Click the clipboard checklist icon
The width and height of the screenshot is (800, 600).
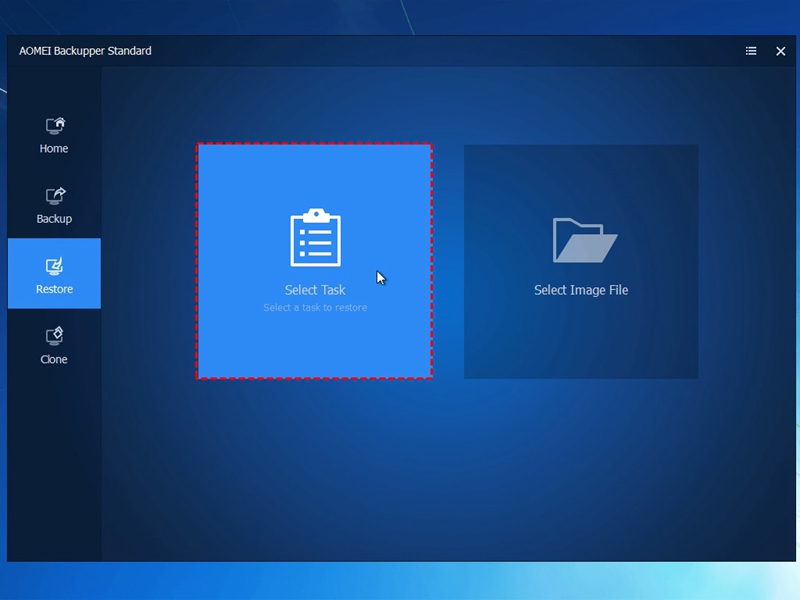(315, 237)
